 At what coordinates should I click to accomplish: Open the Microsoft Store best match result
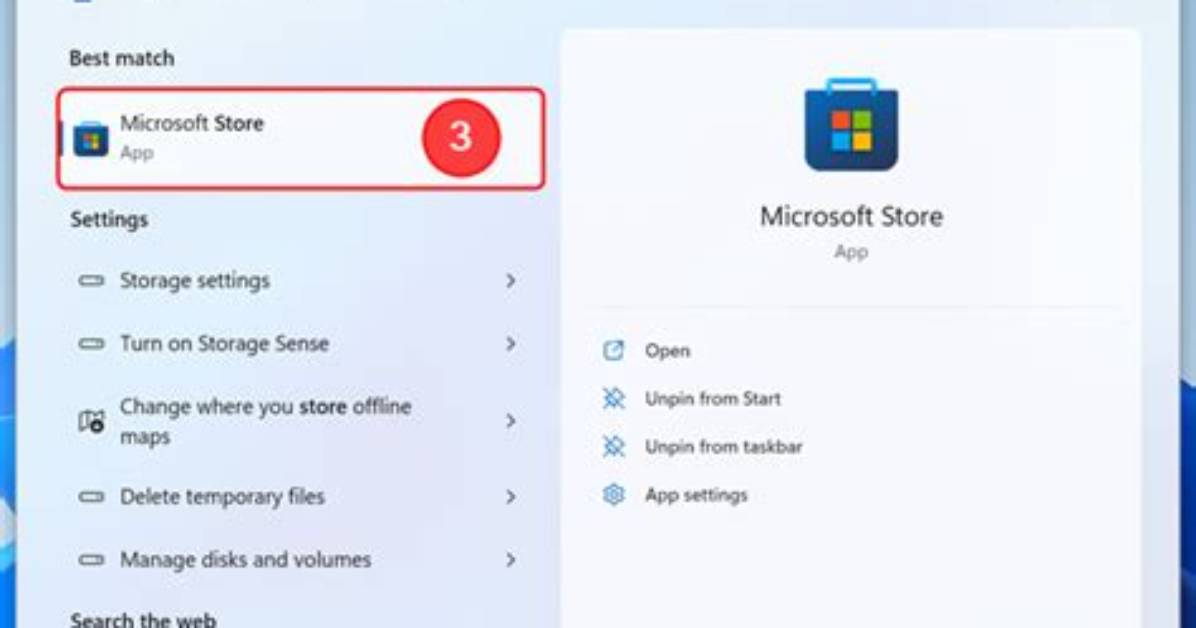click(x=301, y=138)
